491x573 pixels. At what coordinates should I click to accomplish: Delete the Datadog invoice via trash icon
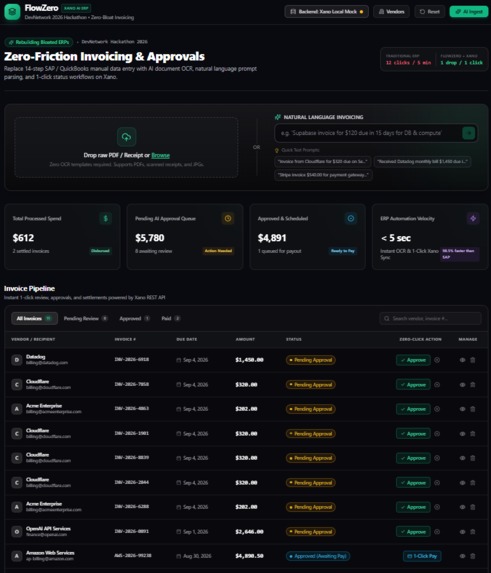click(472, 360)
